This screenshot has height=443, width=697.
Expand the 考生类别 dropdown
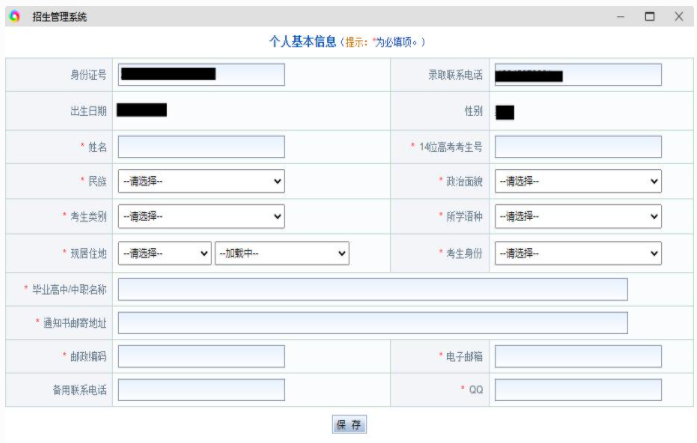201,216
